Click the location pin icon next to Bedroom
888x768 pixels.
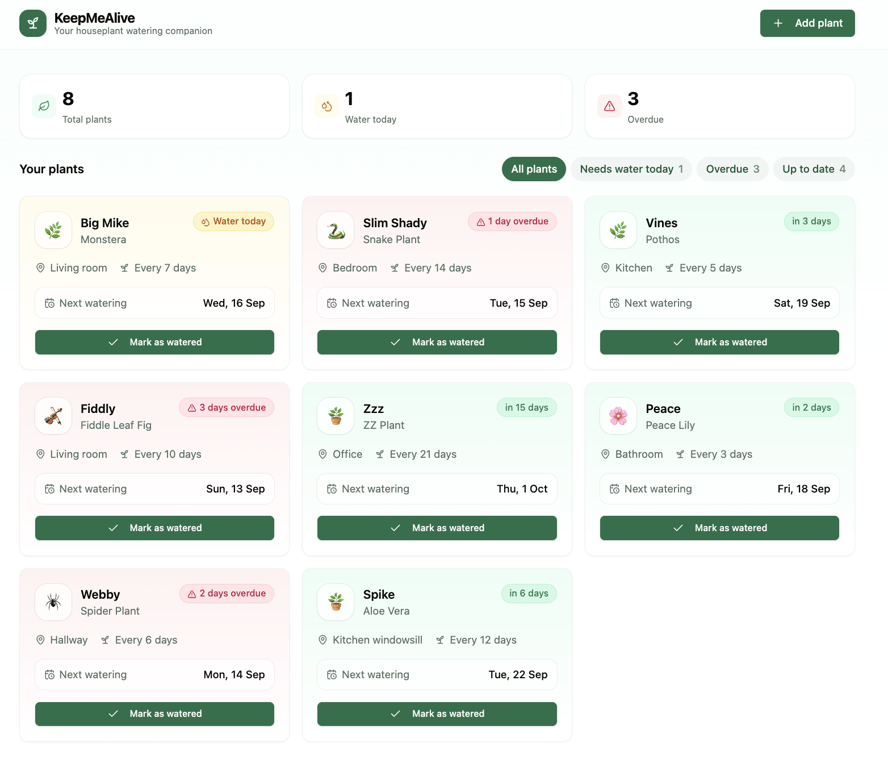pos(323,268)
